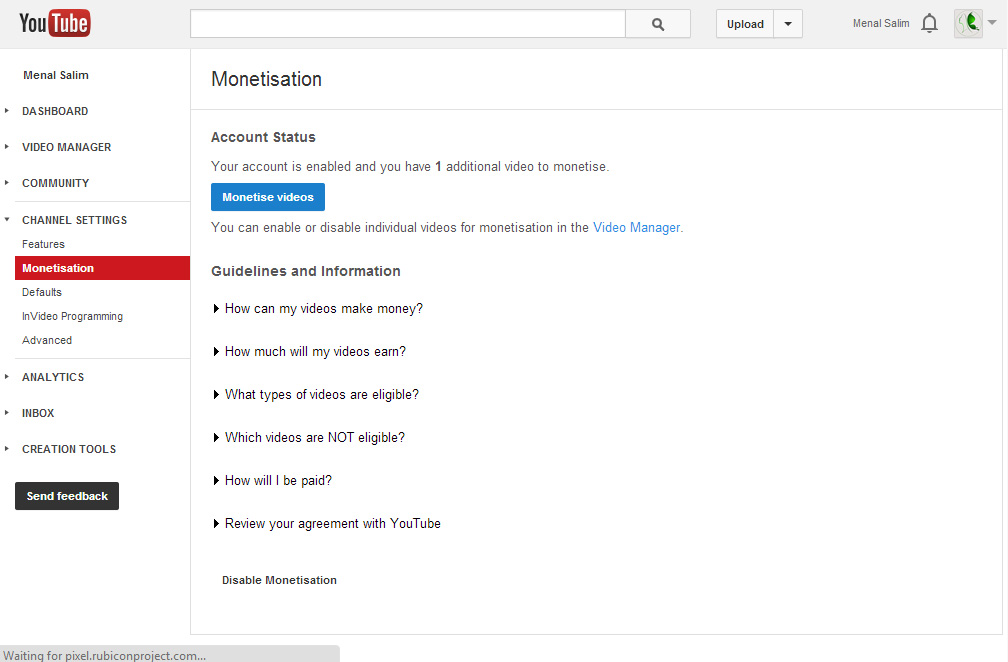Image resolution: width=1008 pixels, height=662 pixels.
Task: Follow the Video Manager link
Action: click(x=636, y=228)
